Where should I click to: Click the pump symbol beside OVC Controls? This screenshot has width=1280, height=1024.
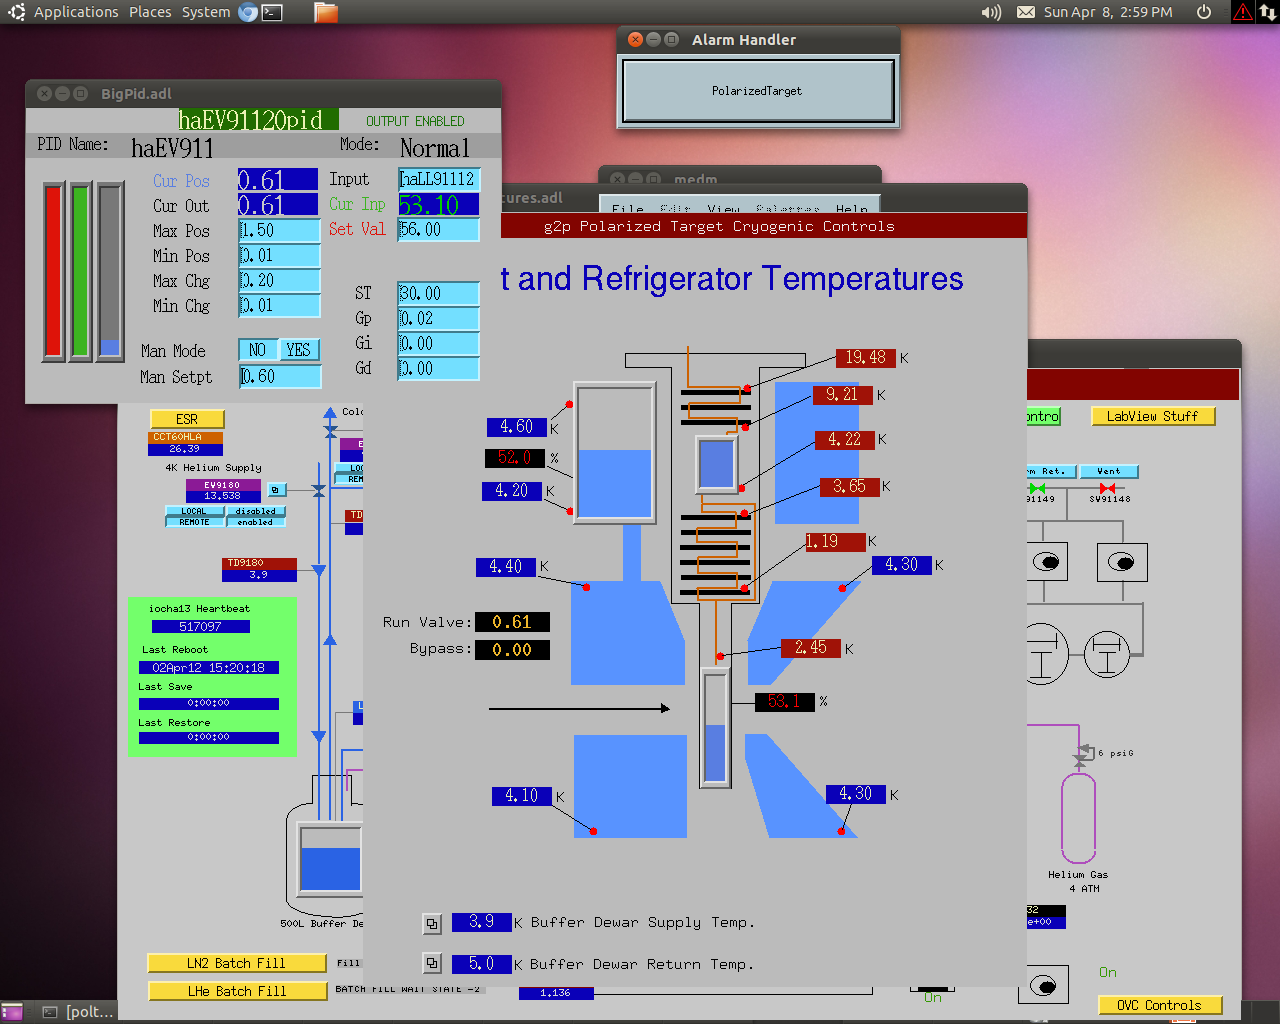pyautogui.click(x=1043, y=986)
